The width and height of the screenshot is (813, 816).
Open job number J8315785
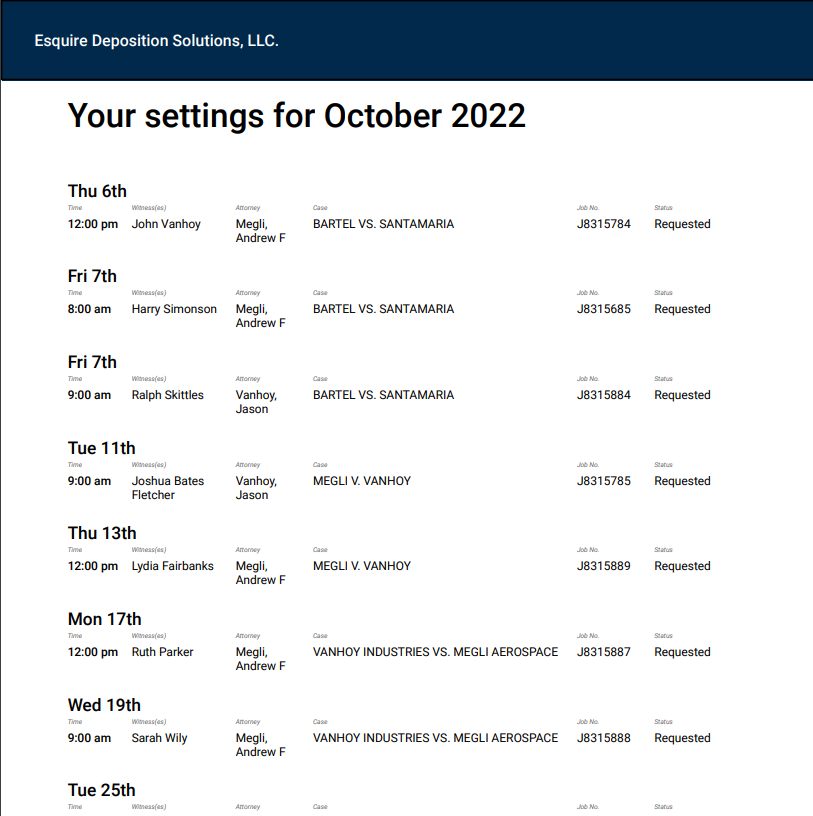point(604,481)
